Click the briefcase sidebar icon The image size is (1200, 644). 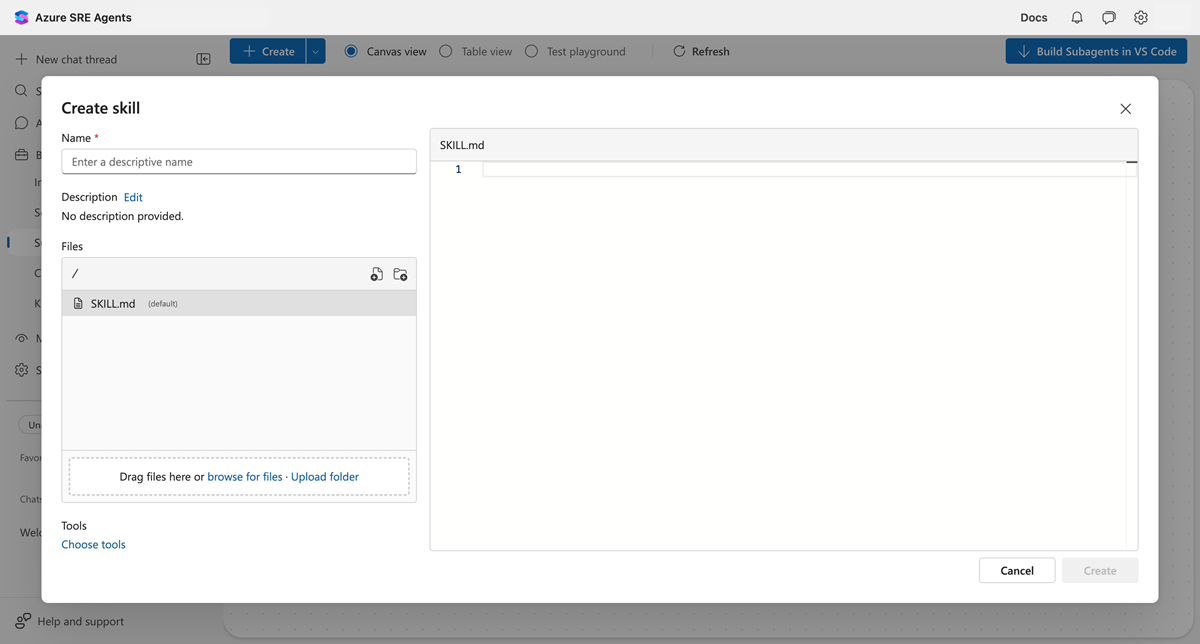(21, 155)
